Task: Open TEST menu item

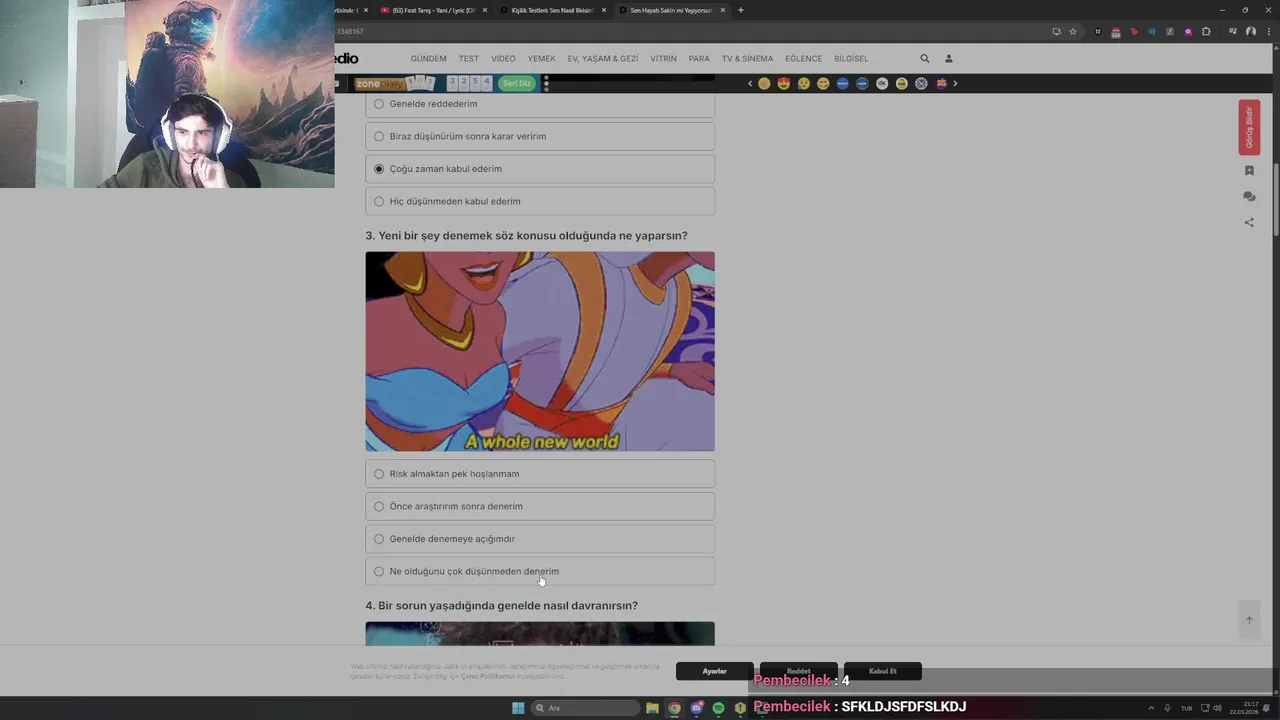Action: point(469,59)
